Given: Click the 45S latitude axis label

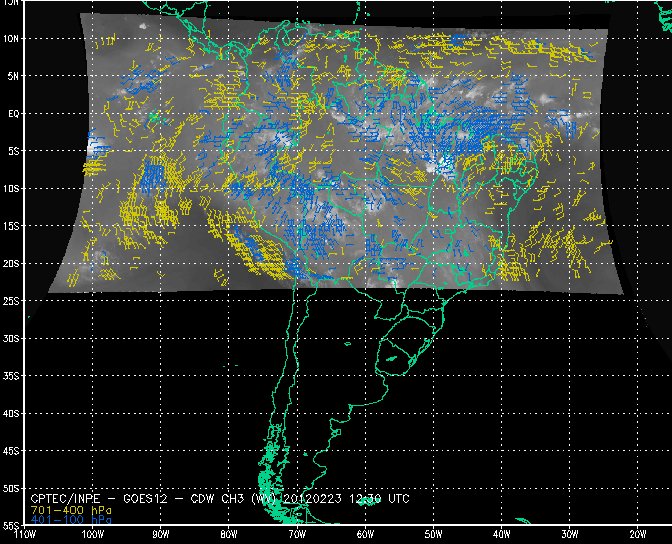Looking at the screenshot, I should [11, 451].
